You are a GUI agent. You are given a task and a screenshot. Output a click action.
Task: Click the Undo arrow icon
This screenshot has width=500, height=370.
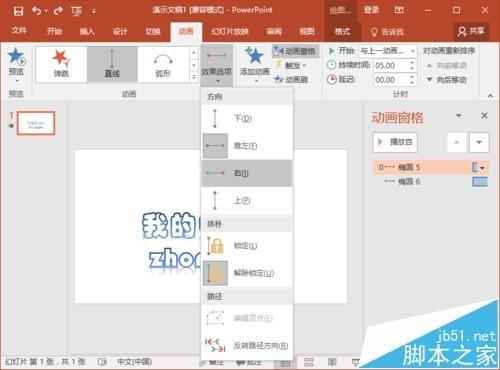(x=37, y=11)
